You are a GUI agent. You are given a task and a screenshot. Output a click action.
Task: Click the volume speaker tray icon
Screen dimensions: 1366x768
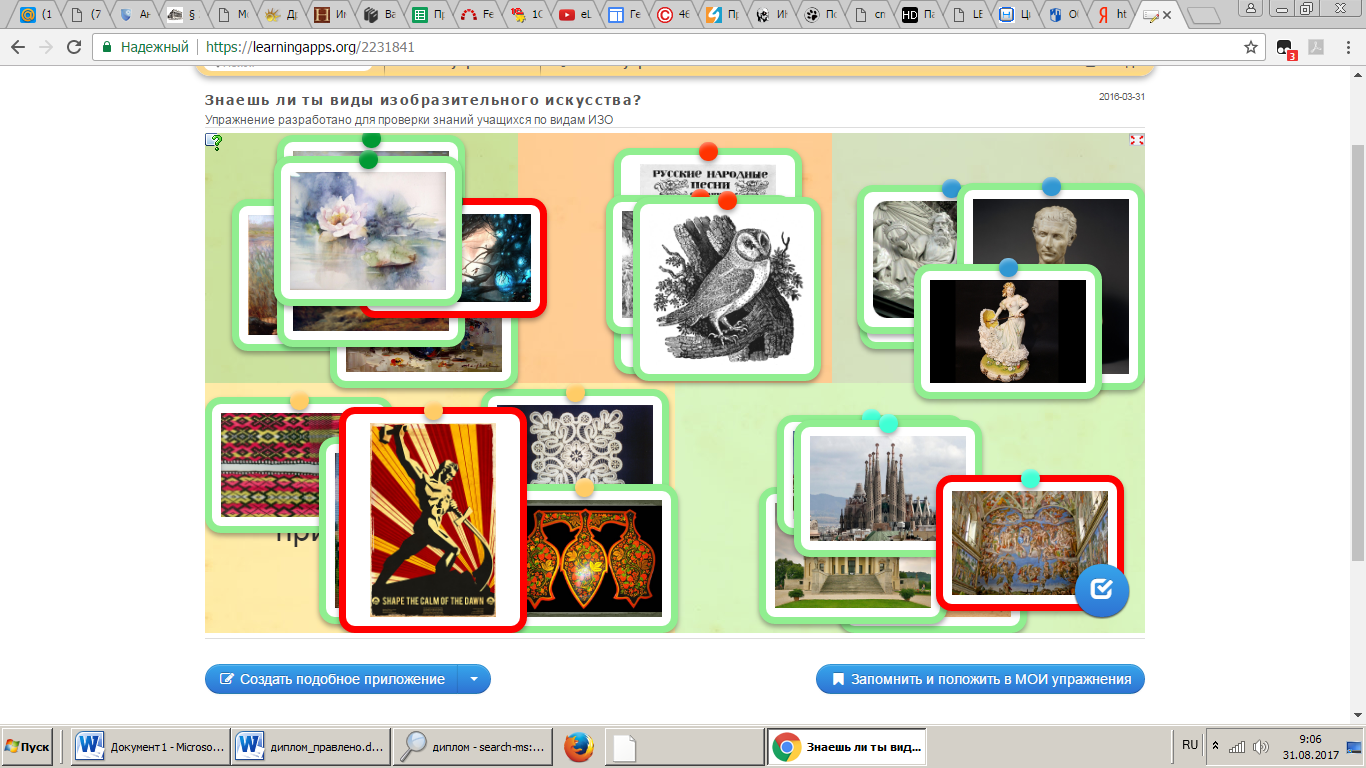click(x=1260, y=746)
